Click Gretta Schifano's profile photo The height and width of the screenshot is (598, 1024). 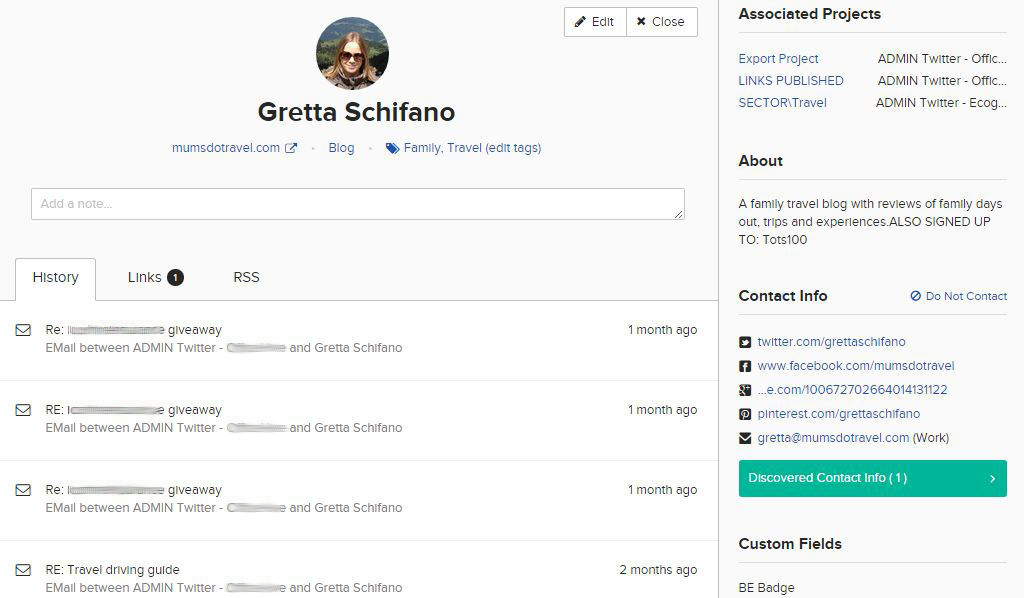coord(354,53)
